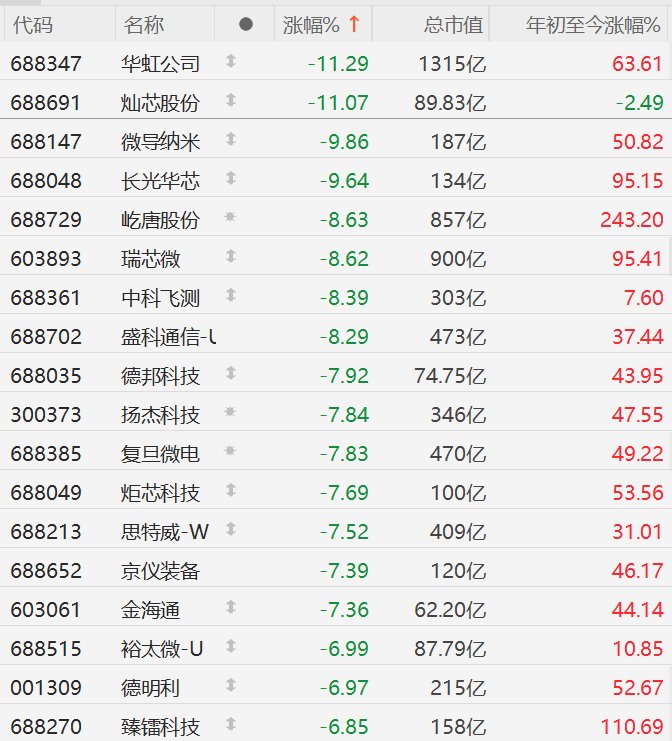Select stock name 微导纳米
The image size is (672, 741).
pyautogui.click(x=160, y=142)
